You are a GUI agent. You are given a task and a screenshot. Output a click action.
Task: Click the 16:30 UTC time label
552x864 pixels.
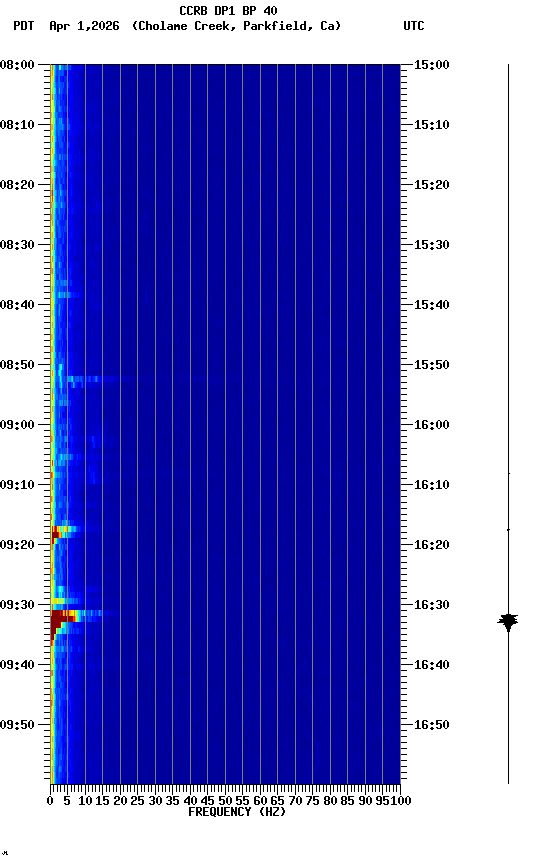[x=432, y=605]
